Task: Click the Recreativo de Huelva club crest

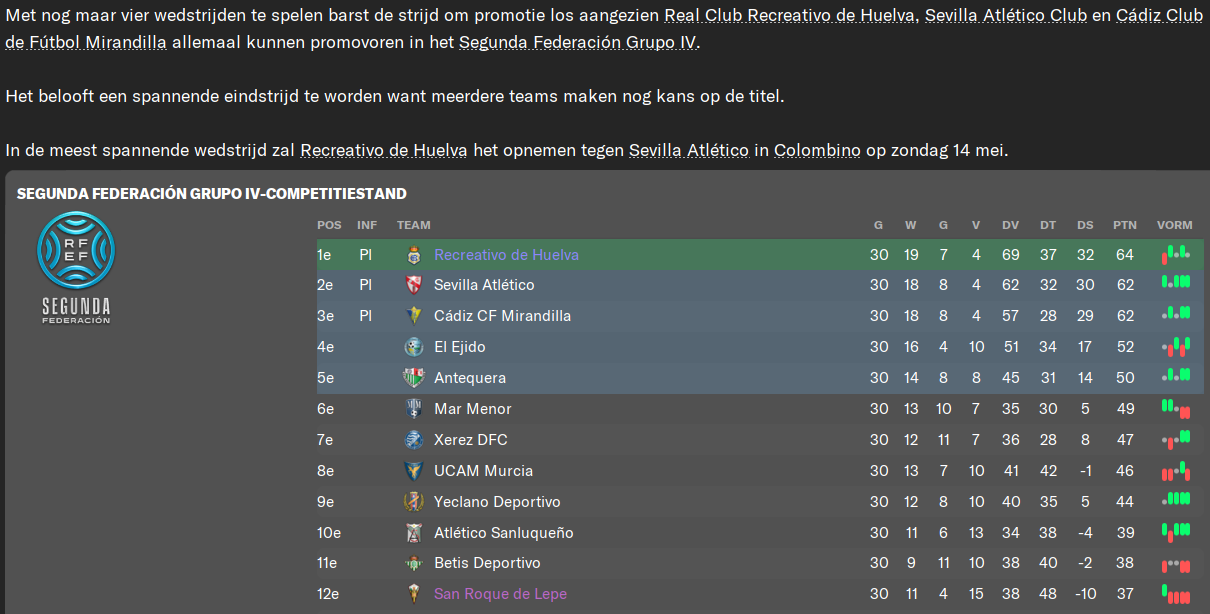Action: point(414,255)
